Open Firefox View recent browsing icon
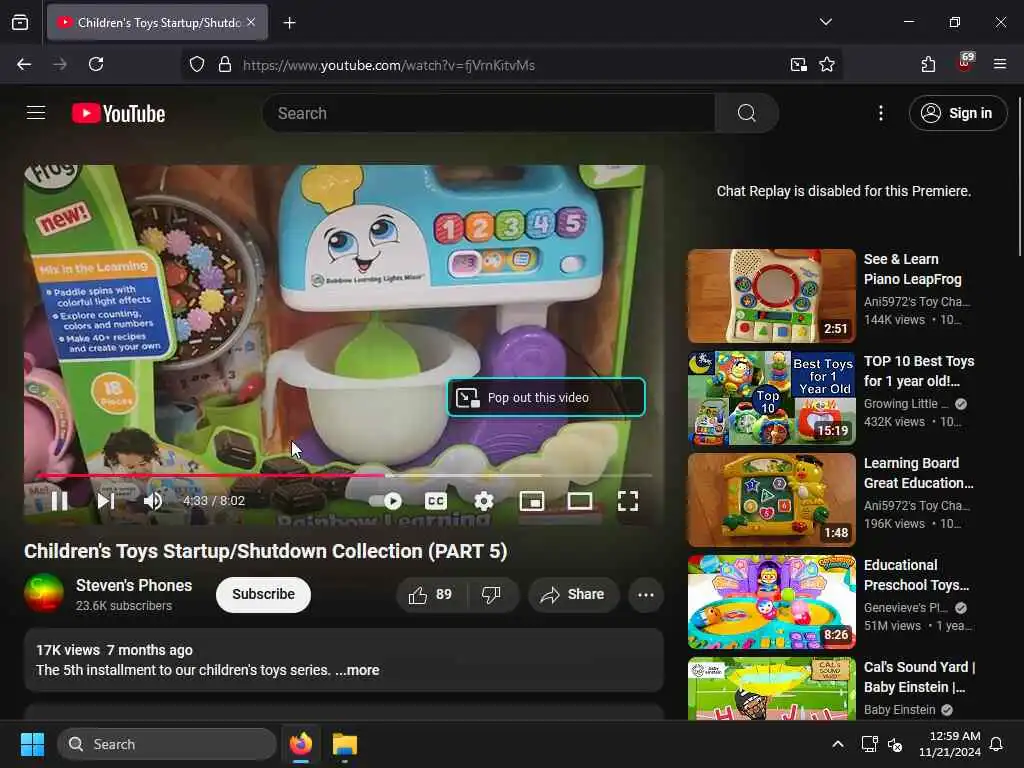Image resolution: width=1024 pixels, height=768 pixels. [20, 23]
